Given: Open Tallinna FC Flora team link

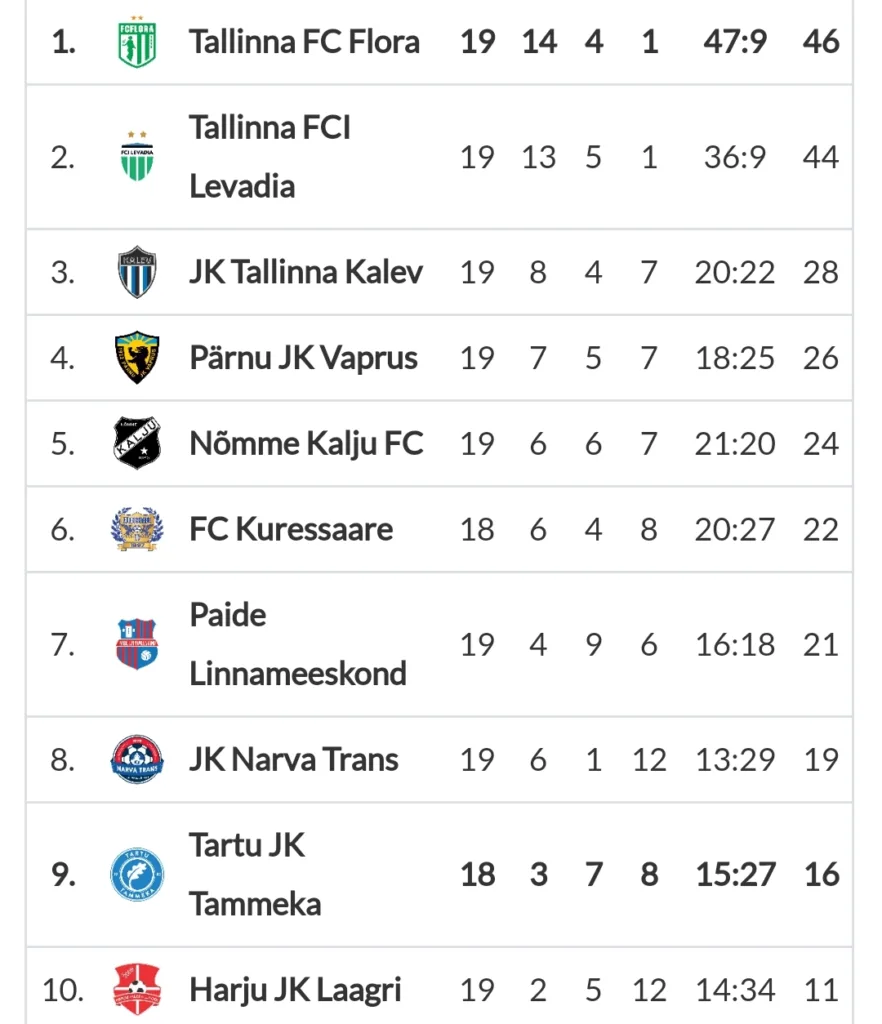Looking at the screenshot, I should pyautogui.click(x=304, y=42).
